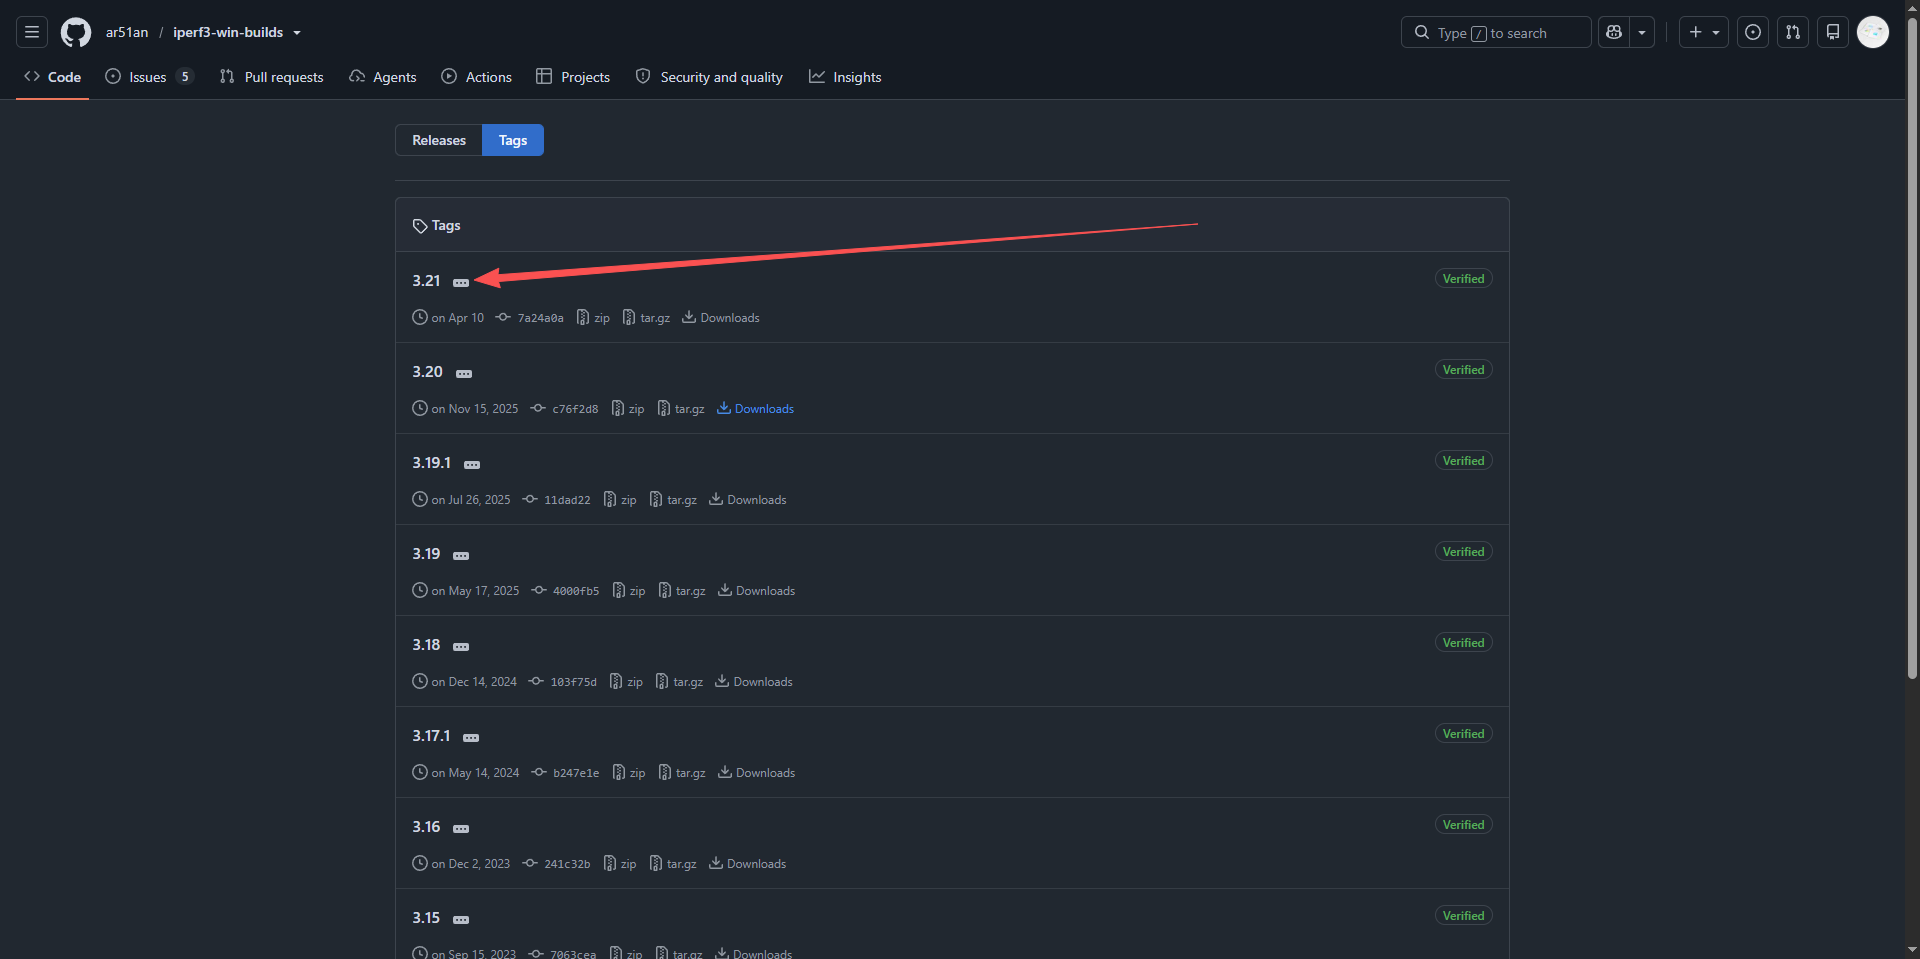The image size is (1920, 959).
Task: Open Downloads for tag 3.19
Action: (757, 591)
